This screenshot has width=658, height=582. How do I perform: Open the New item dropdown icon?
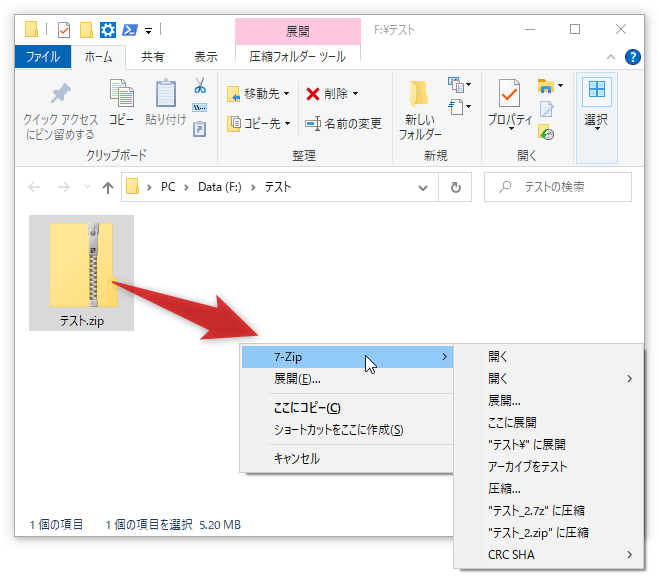(459, 85)
